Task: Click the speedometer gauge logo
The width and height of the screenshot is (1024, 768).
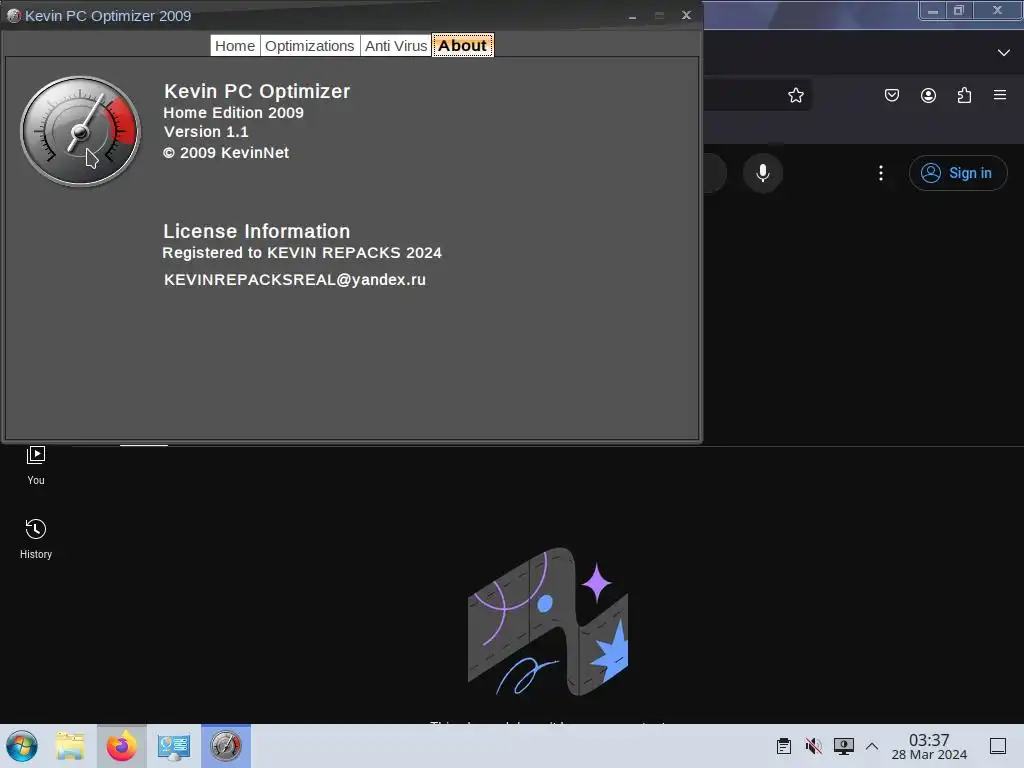Action: tap(80, 131)
